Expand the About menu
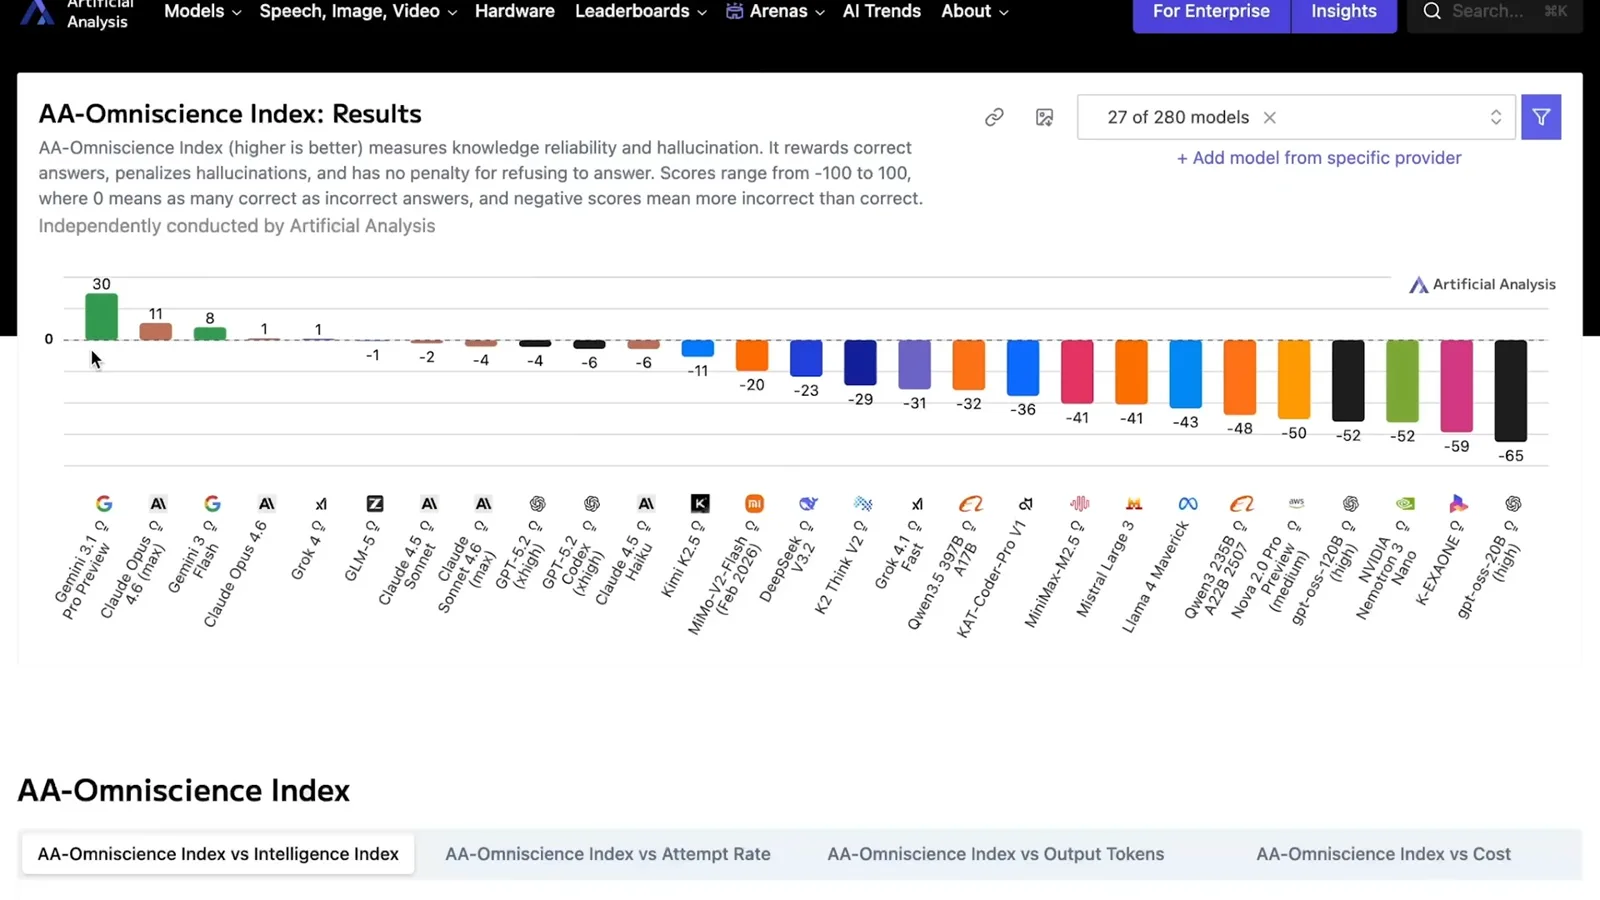The height and width of the screenshot is (900, 1600). tap(975, 11)
